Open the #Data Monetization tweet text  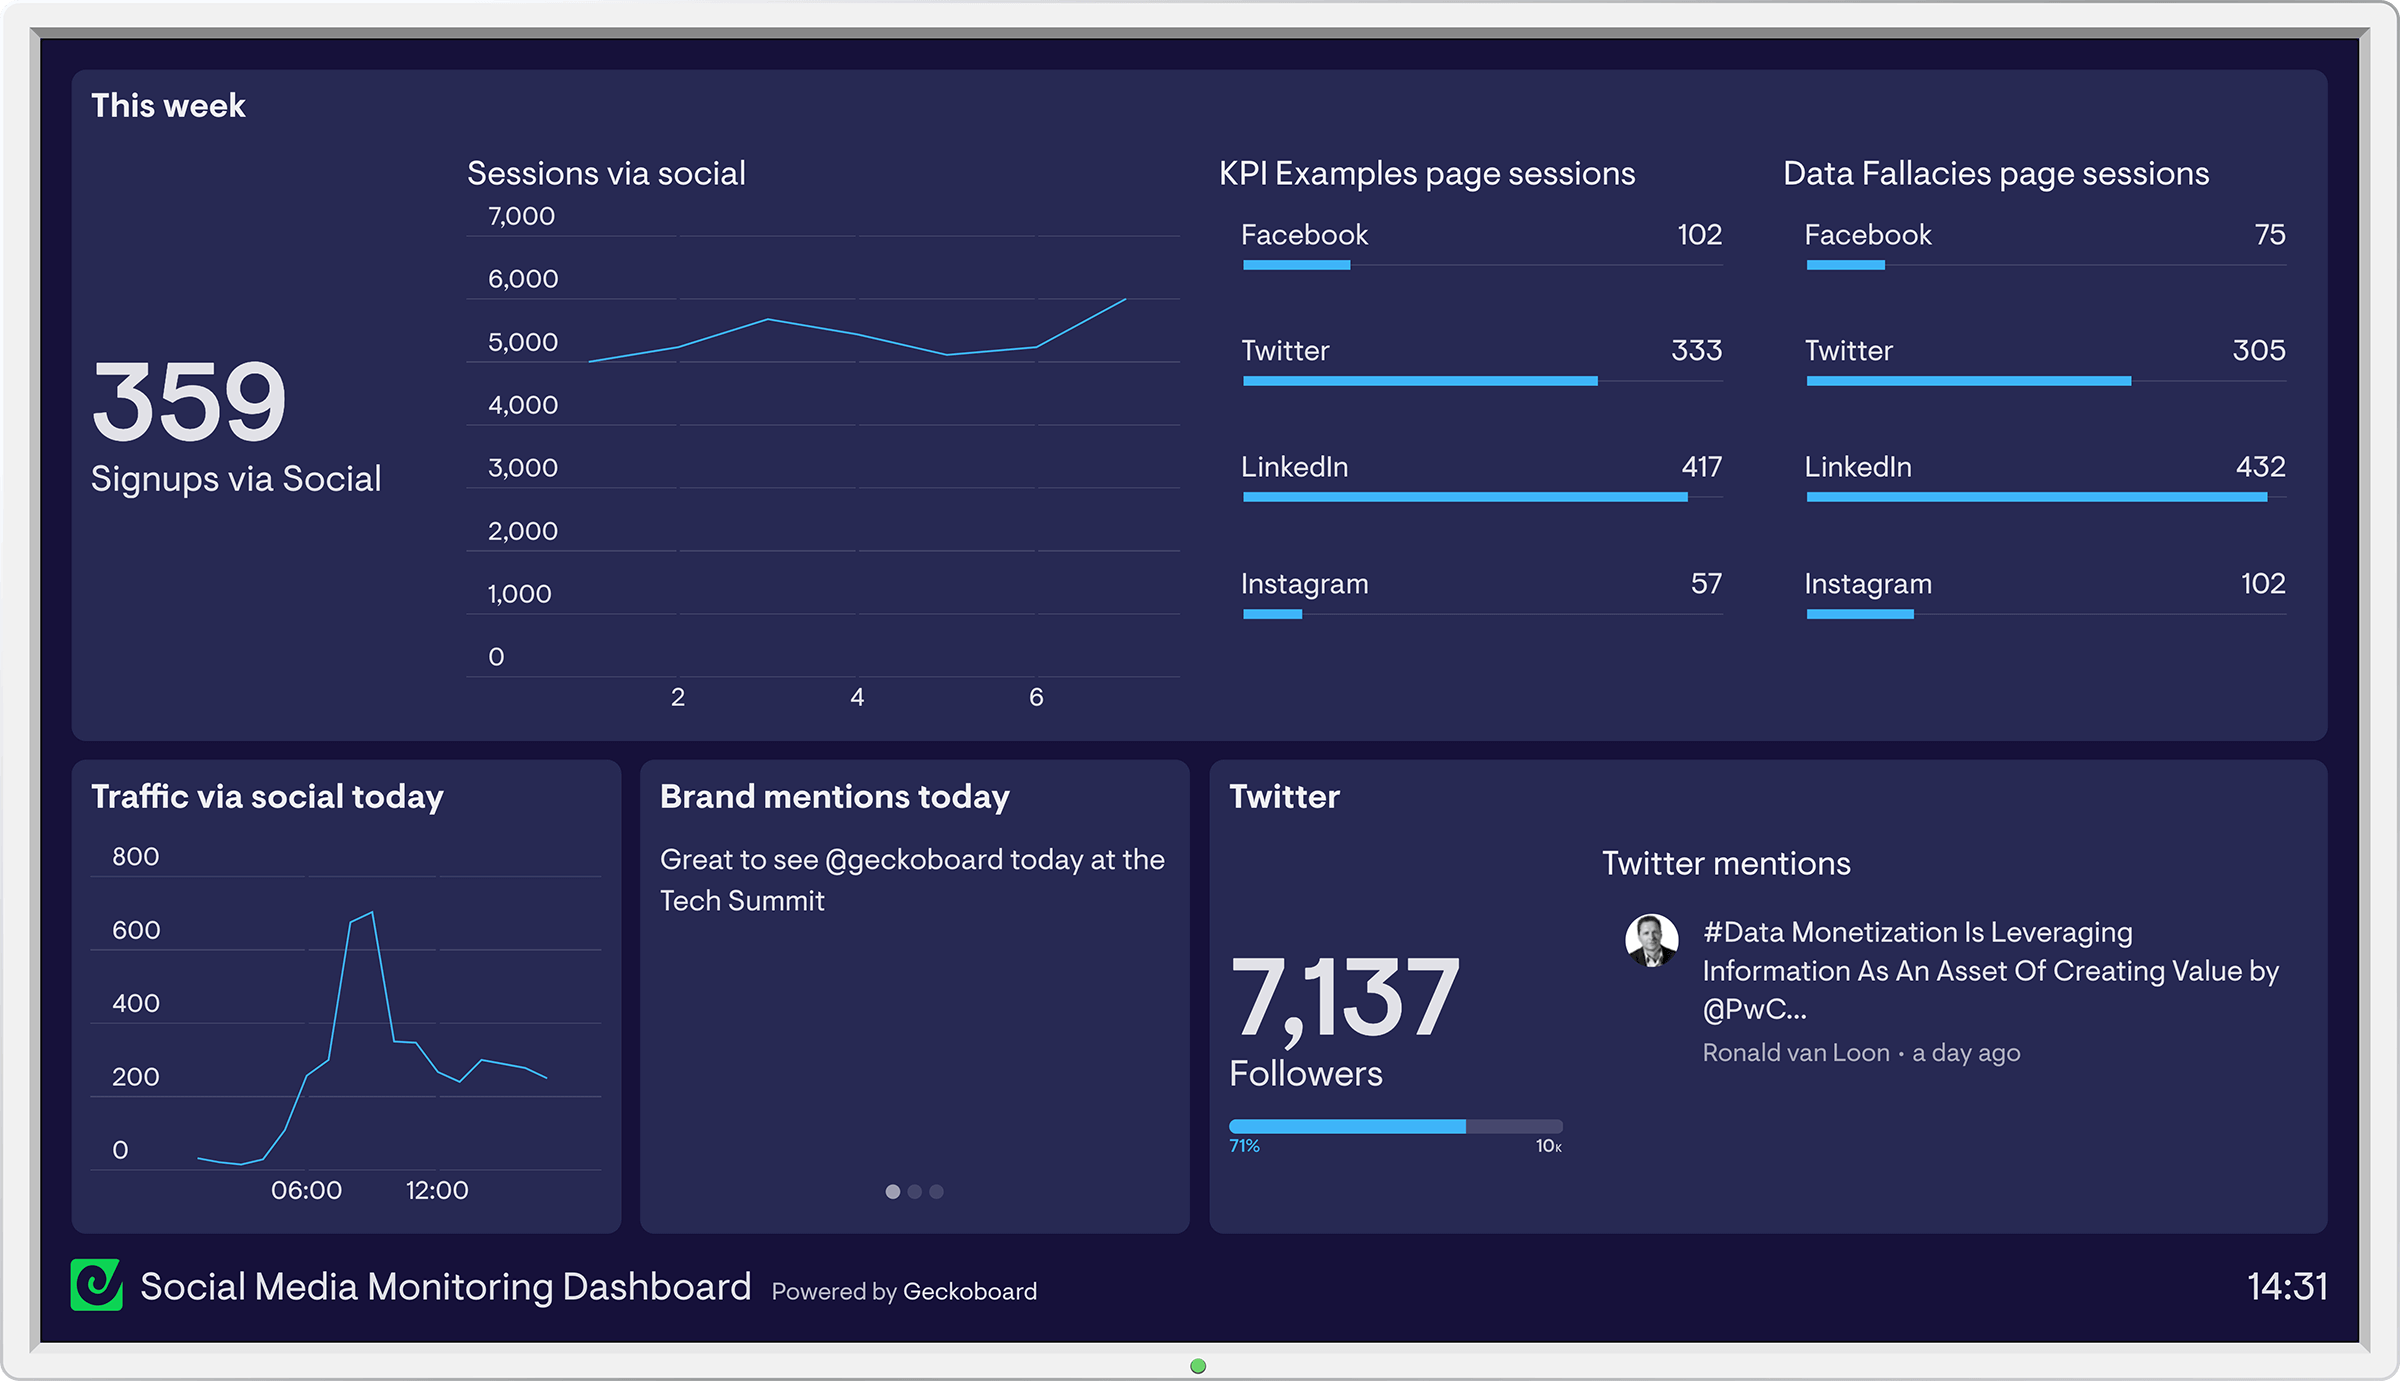coord(1990,971)
